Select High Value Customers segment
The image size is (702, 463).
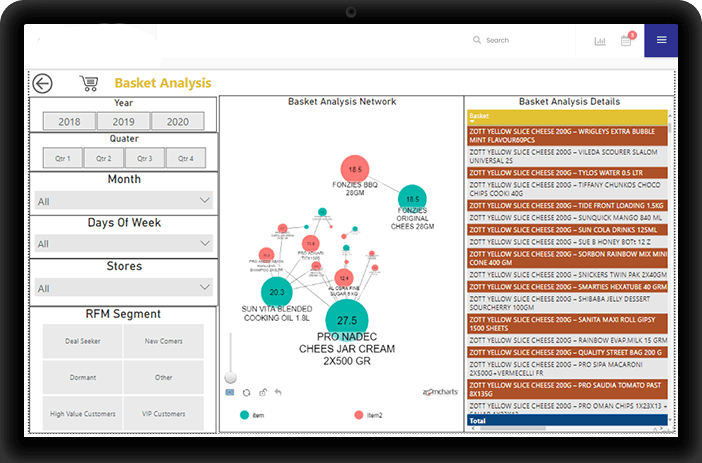click(x=83, y=413)
